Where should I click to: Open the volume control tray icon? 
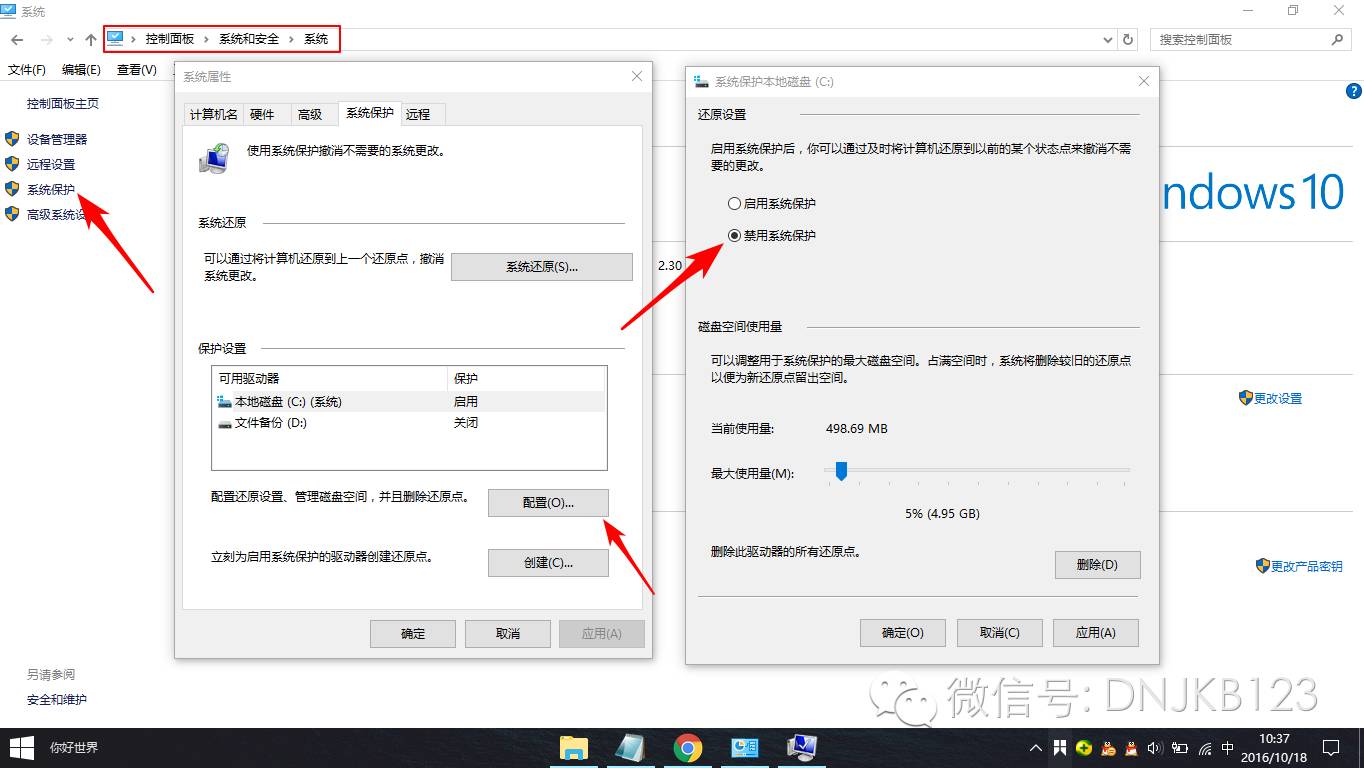tap(1155, 748)
